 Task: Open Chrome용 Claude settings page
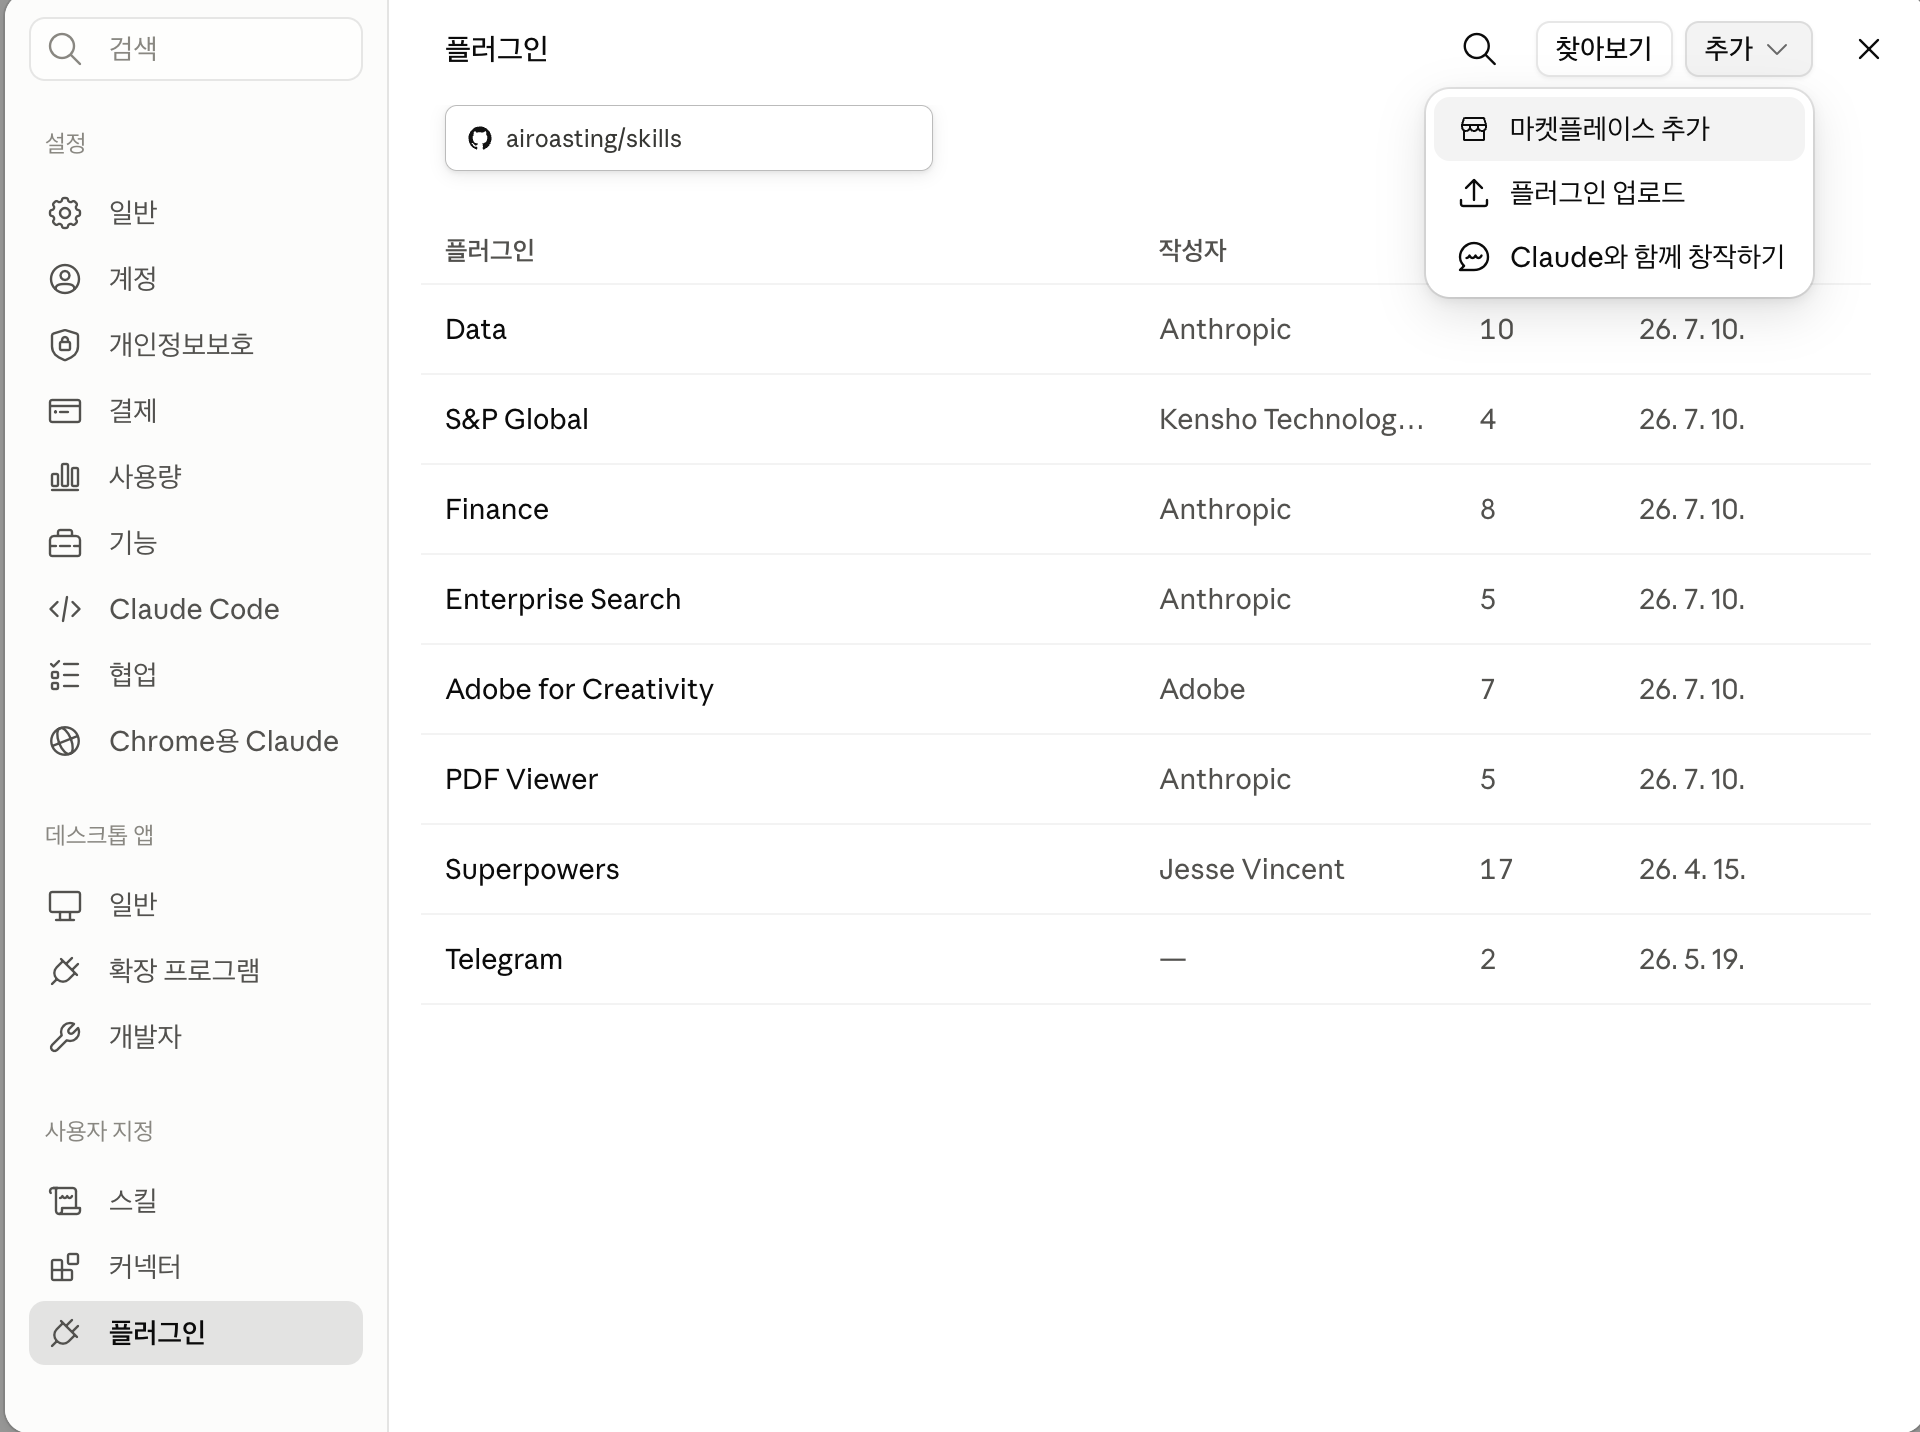coord(196,741)
